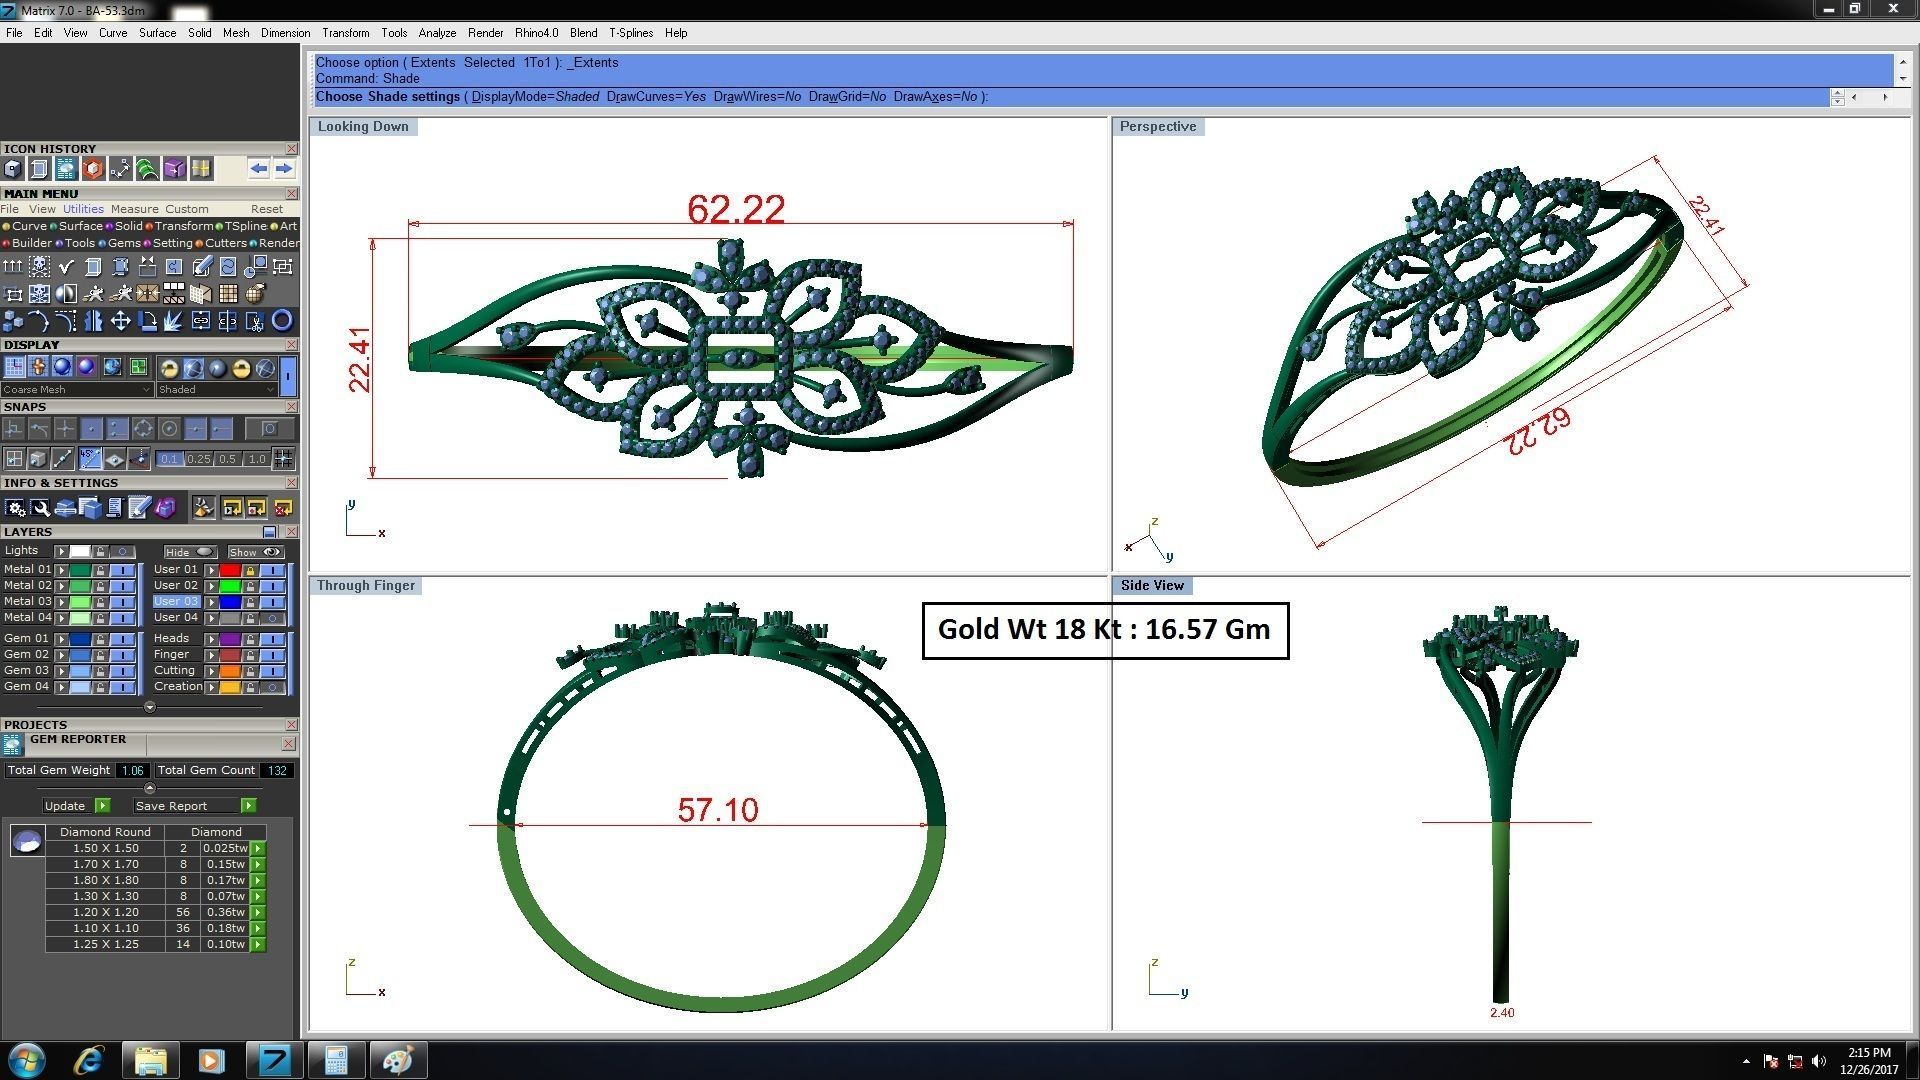Expand the User 03 layer arrow
The width and height of the screenshot is (1920, 1080).
click(x=211, y=602)
